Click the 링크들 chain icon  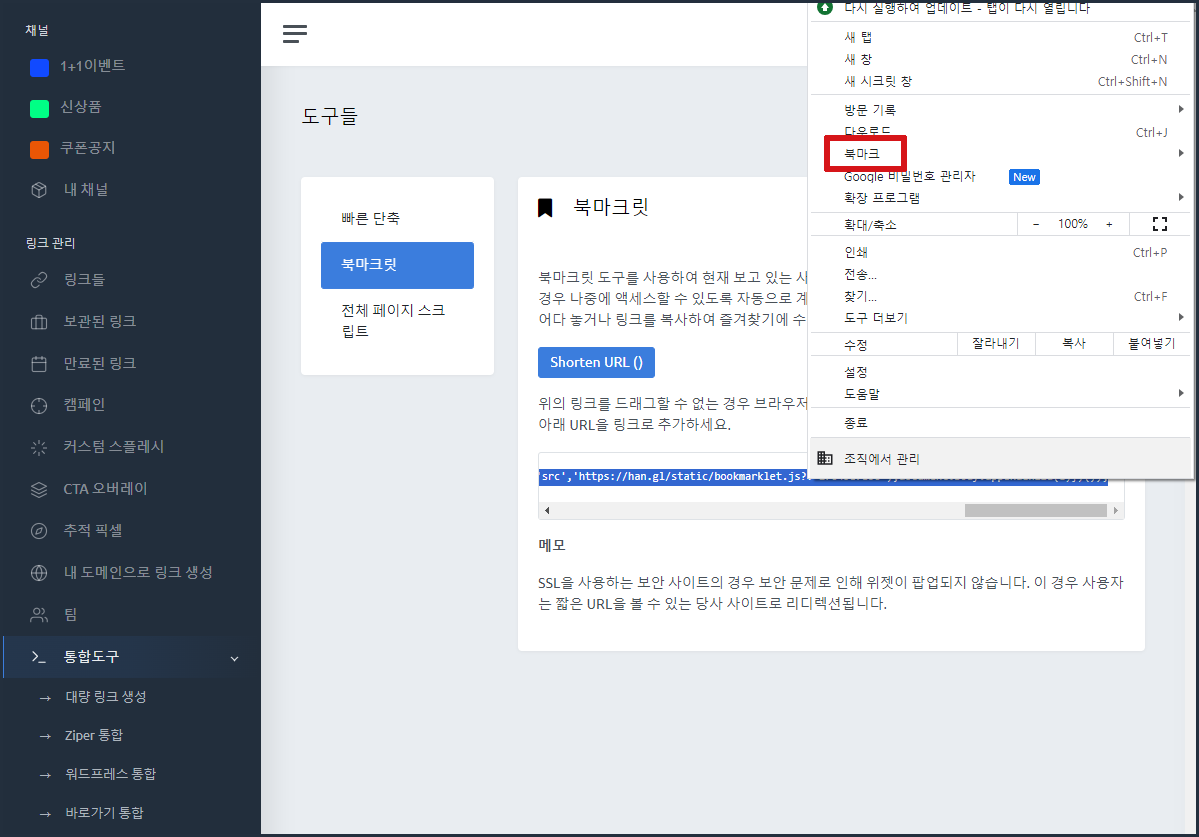point(39,281)
